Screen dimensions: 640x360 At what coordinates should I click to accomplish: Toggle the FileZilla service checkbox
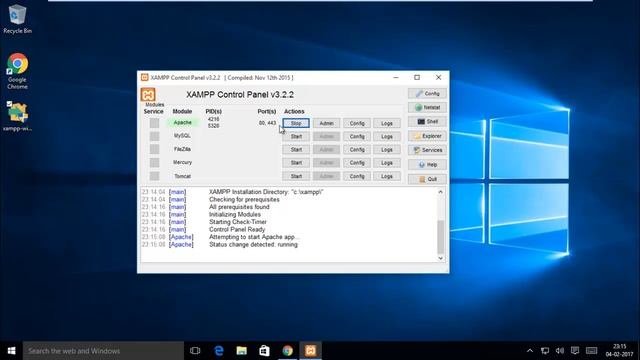(154, 149)
